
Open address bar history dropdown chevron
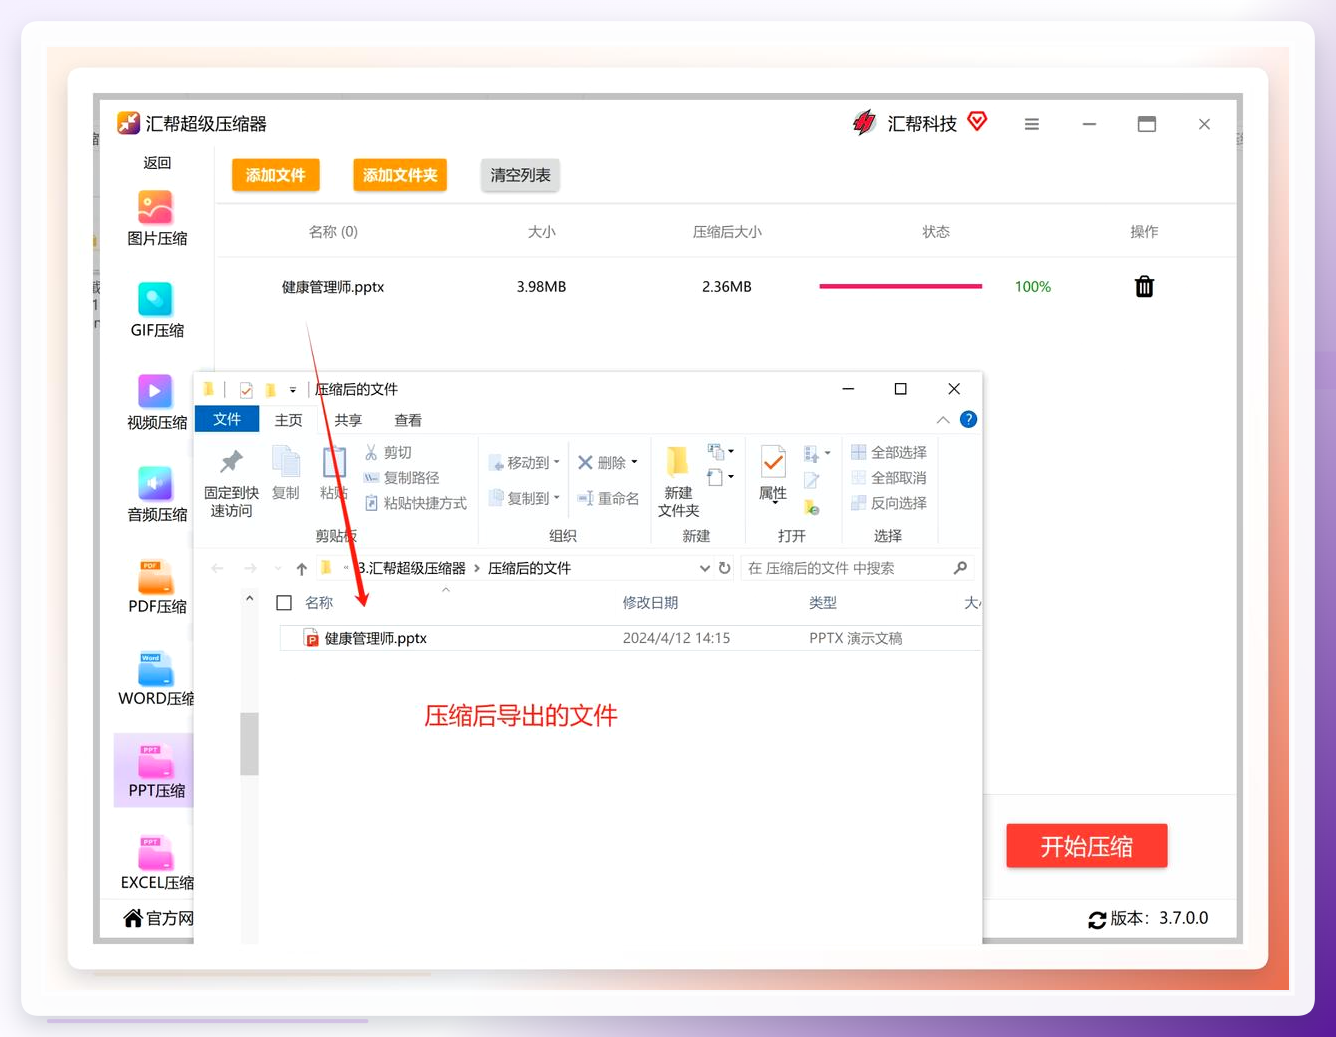[x=705, y=568]
